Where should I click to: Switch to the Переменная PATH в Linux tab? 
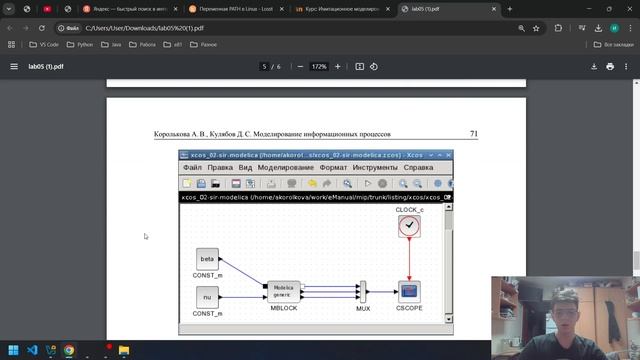pos(236,9)
